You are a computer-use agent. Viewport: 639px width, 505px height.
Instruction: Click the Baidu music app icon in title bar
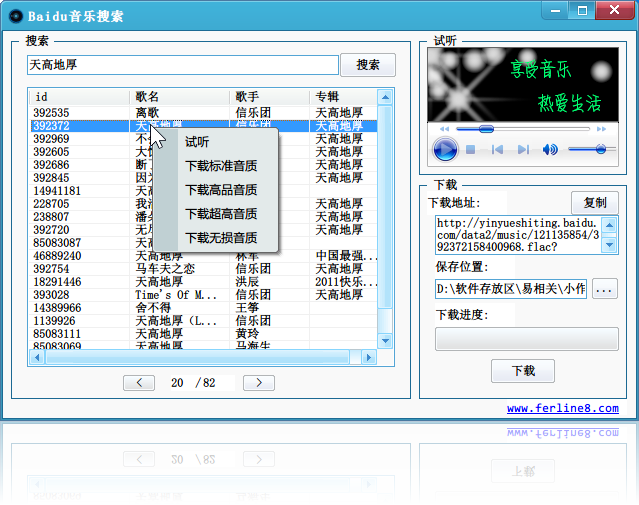(x=15, y=16)
